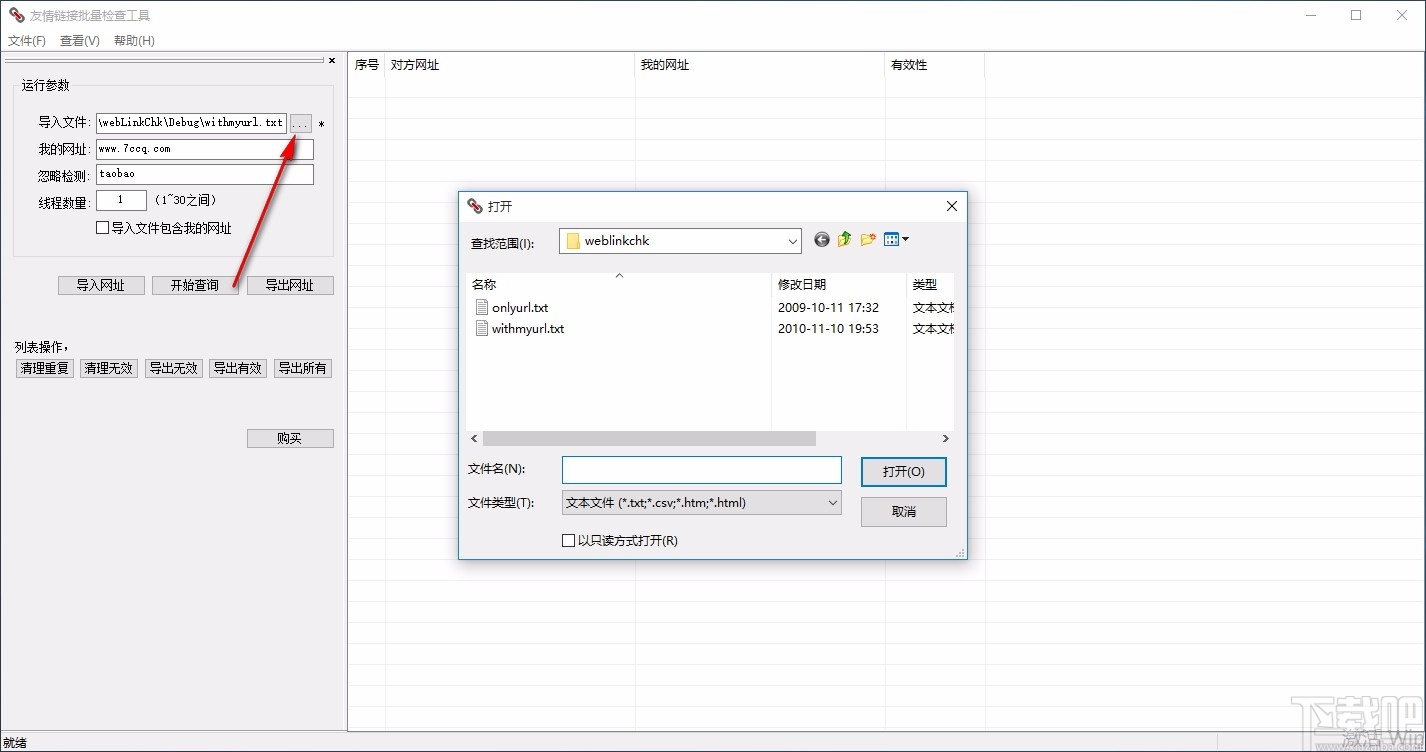
Task: Enable the 导入文件包含我的网址 checkbox
Action: (x=102, y=227)
